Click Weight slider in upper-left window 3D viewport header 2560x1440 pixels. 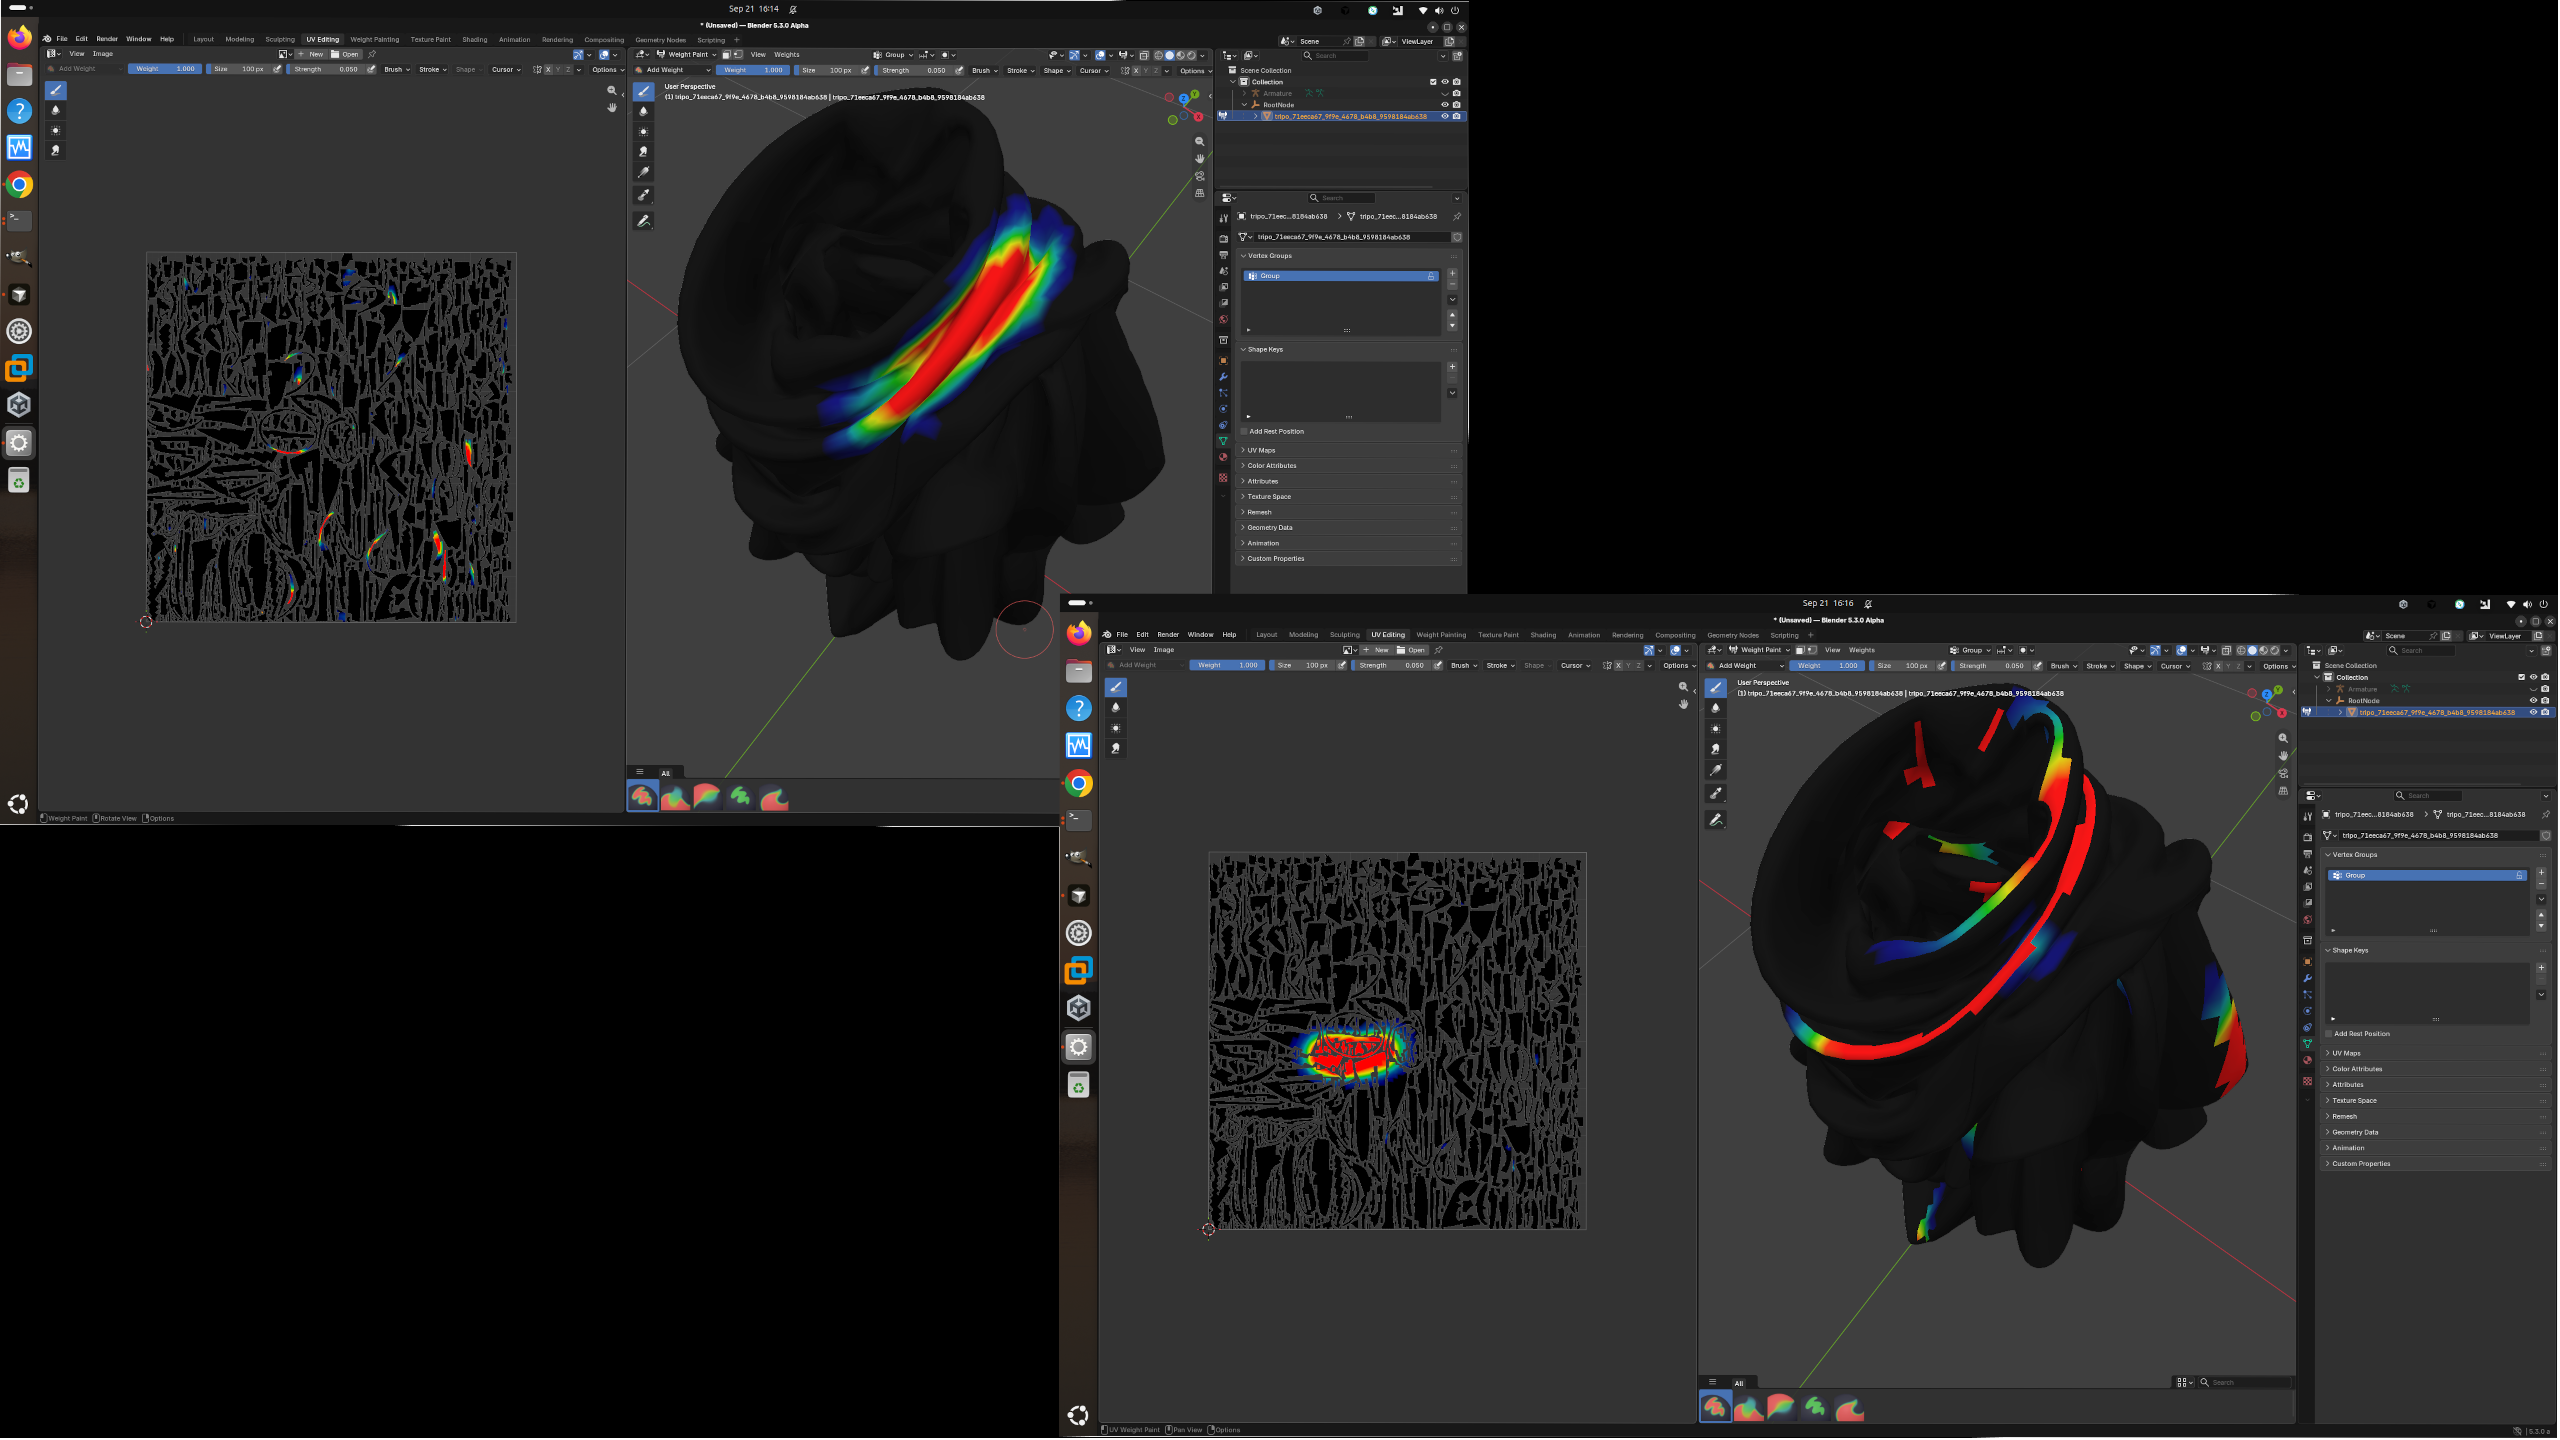[x=754, y=70]
